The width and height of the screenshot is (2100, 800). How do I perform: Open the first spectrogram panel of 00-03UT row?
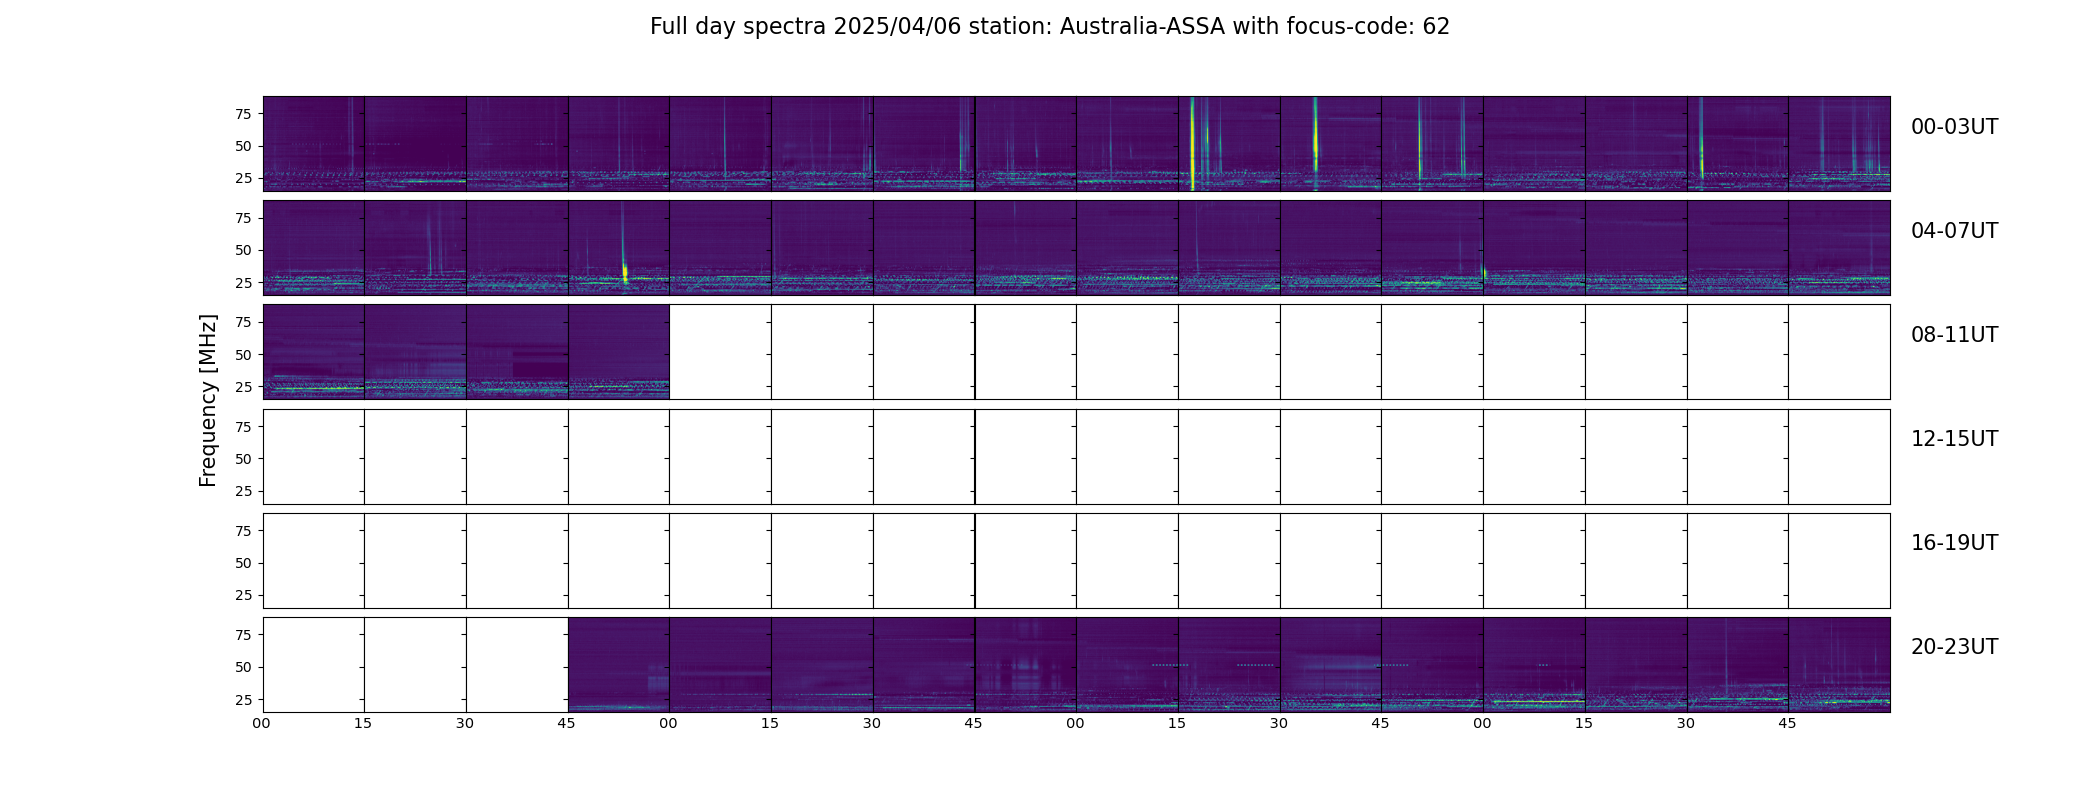point(314,144)
